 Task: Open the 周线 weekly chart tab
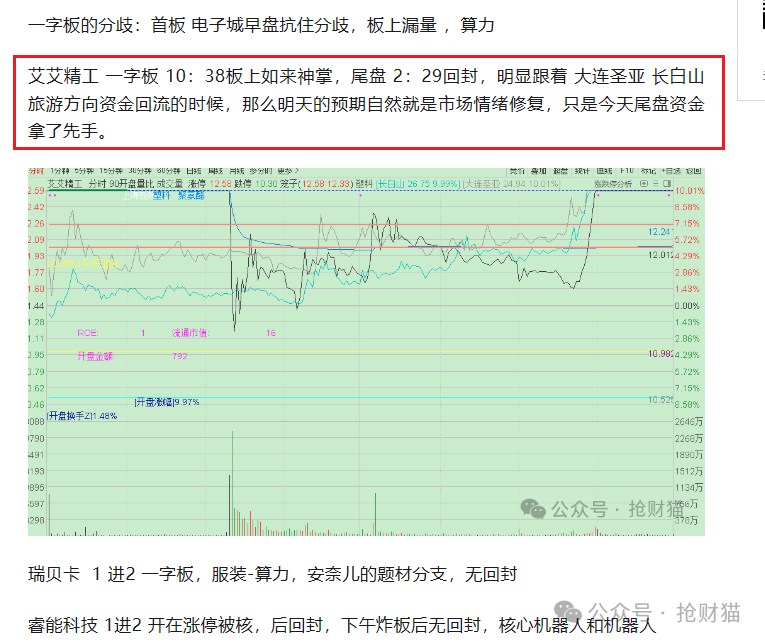(x=215, y=171)
